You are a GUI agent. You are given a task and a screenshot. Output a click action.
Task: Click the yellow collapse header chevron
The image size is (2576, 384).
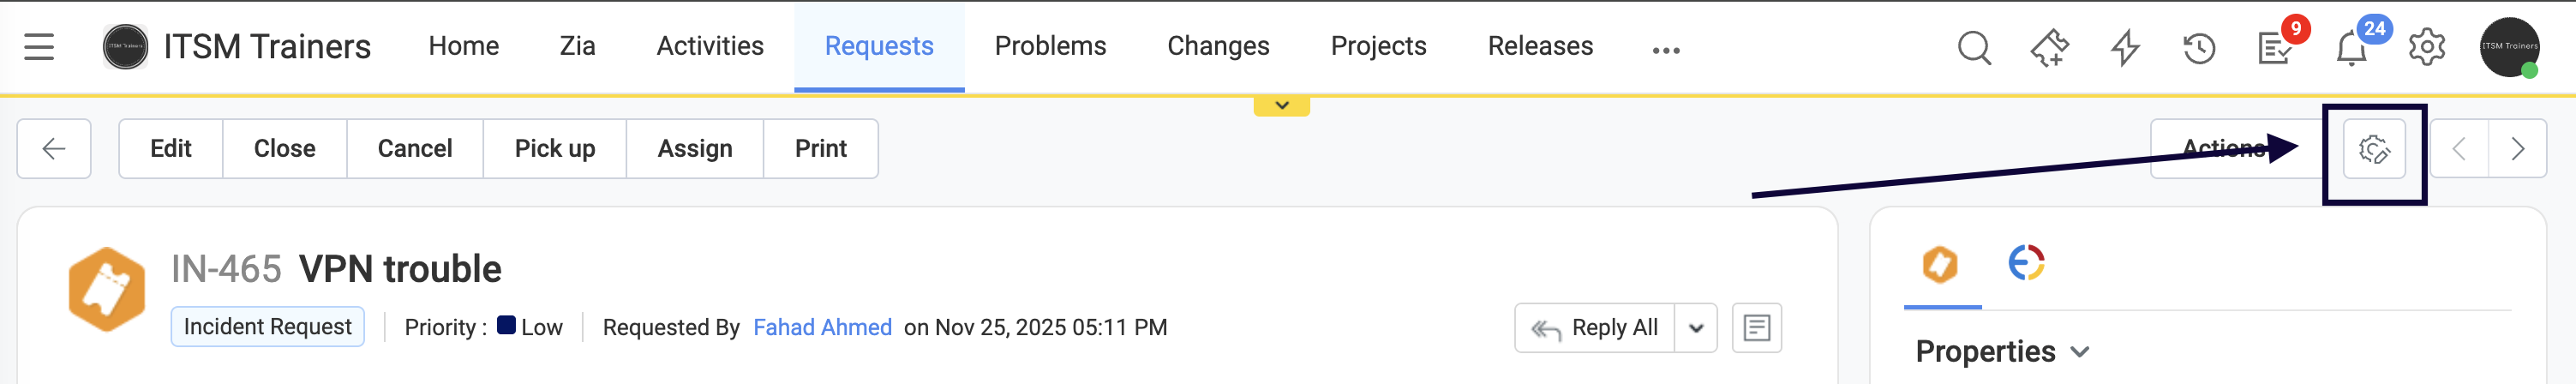click(1281, 105)
